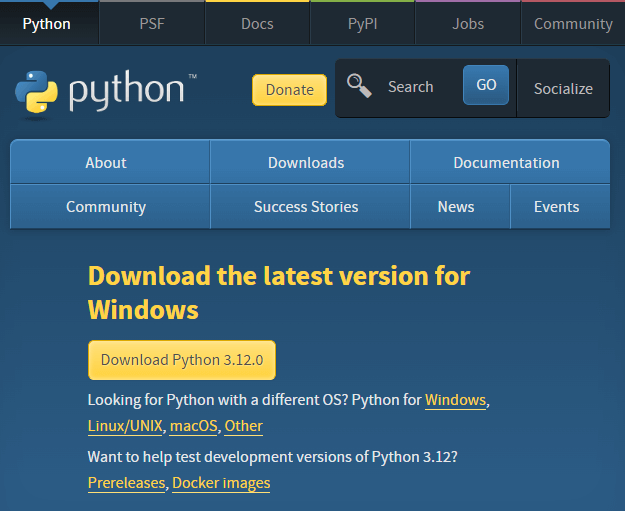Open the Documentation navigation menu

pos(506,163)
